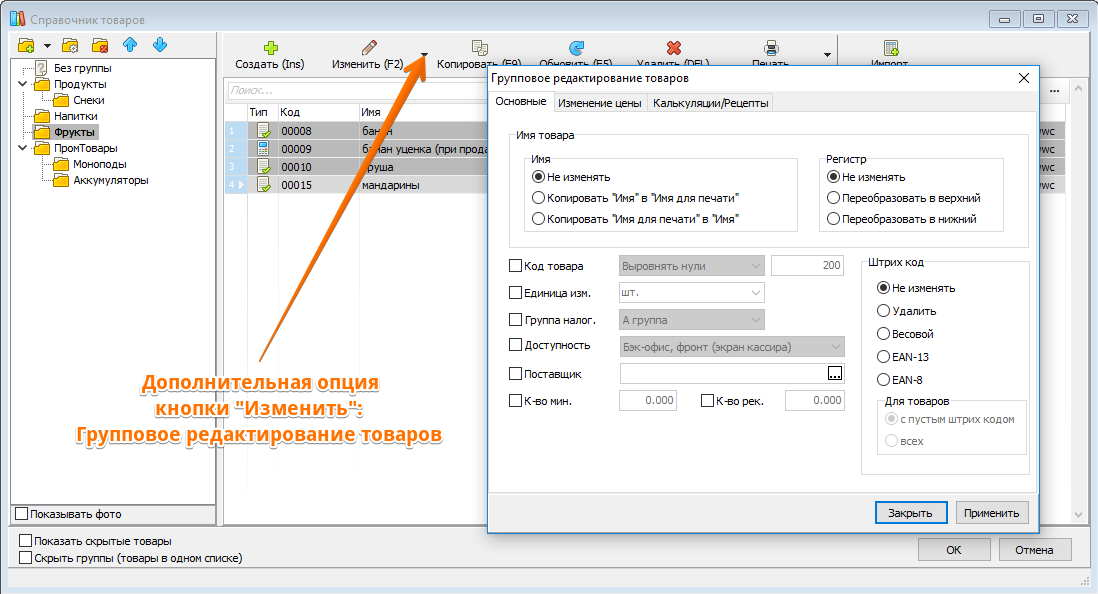The height and width of the screenshot is (594, 1098).
Task: Select barcode option EAN-13
Action: click(x=884, y=357)
